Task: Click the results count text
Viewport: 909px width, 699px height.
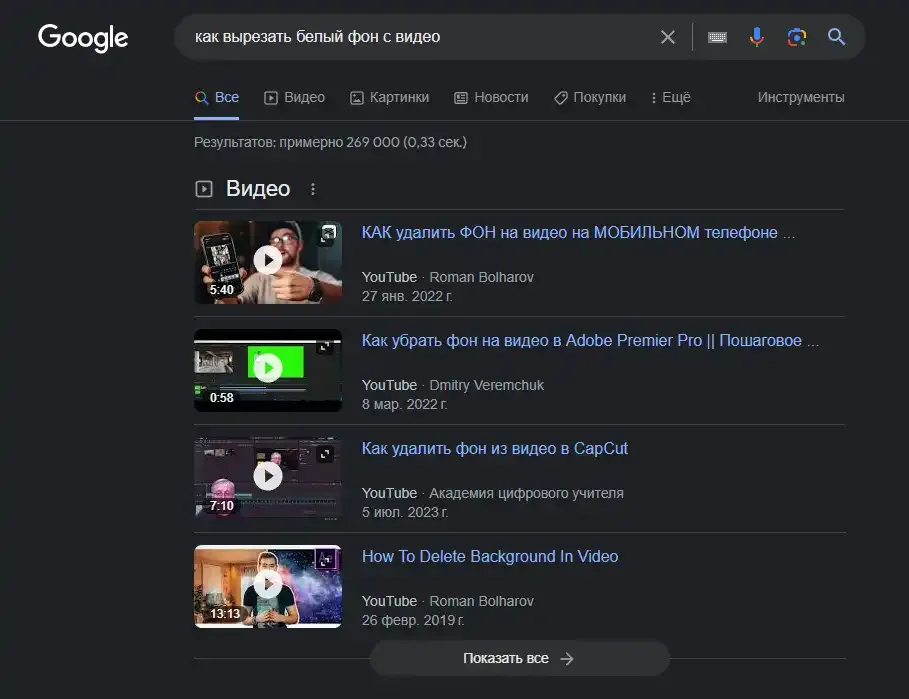Action: (x=330, y=142)
